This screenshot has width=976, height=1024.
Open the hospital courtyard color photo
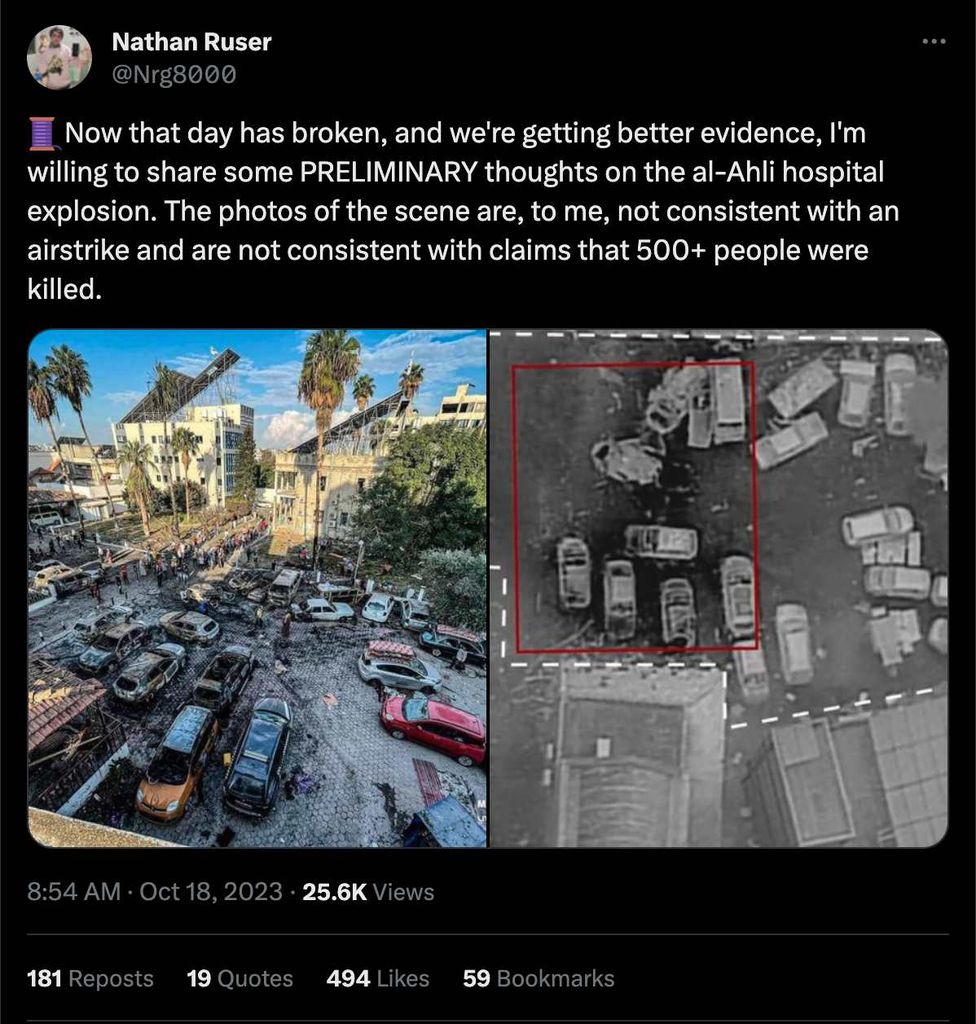[x=257, y=588]
